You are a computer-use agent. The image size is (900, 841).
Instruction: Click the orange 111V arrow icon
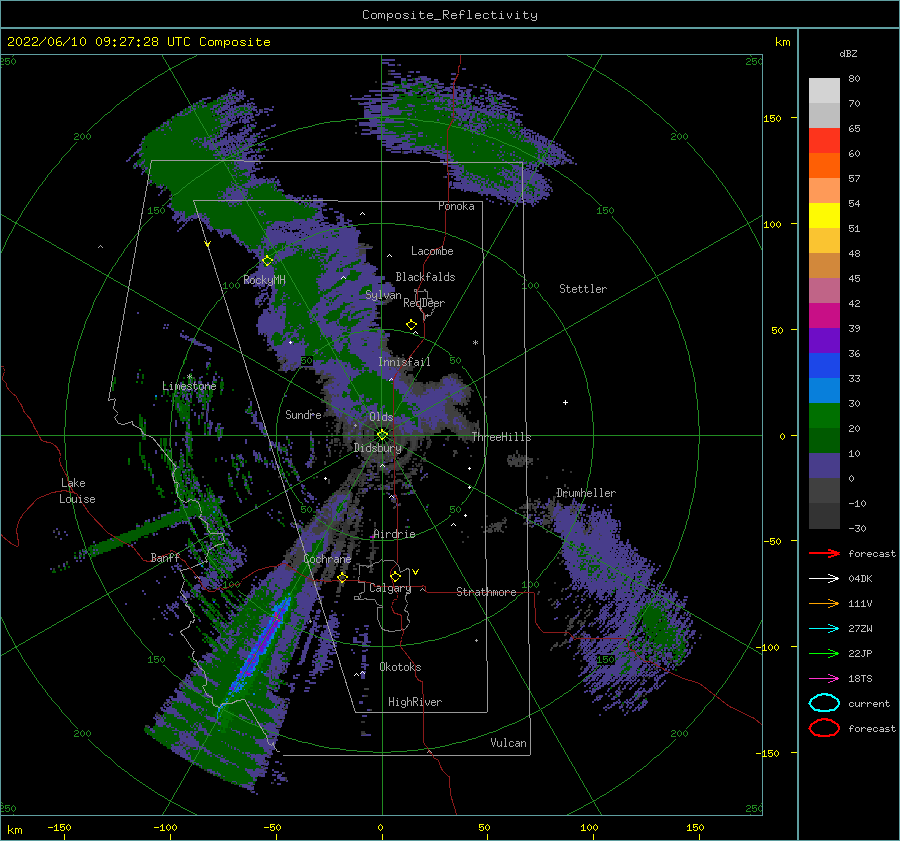click(x=824, y=603)
